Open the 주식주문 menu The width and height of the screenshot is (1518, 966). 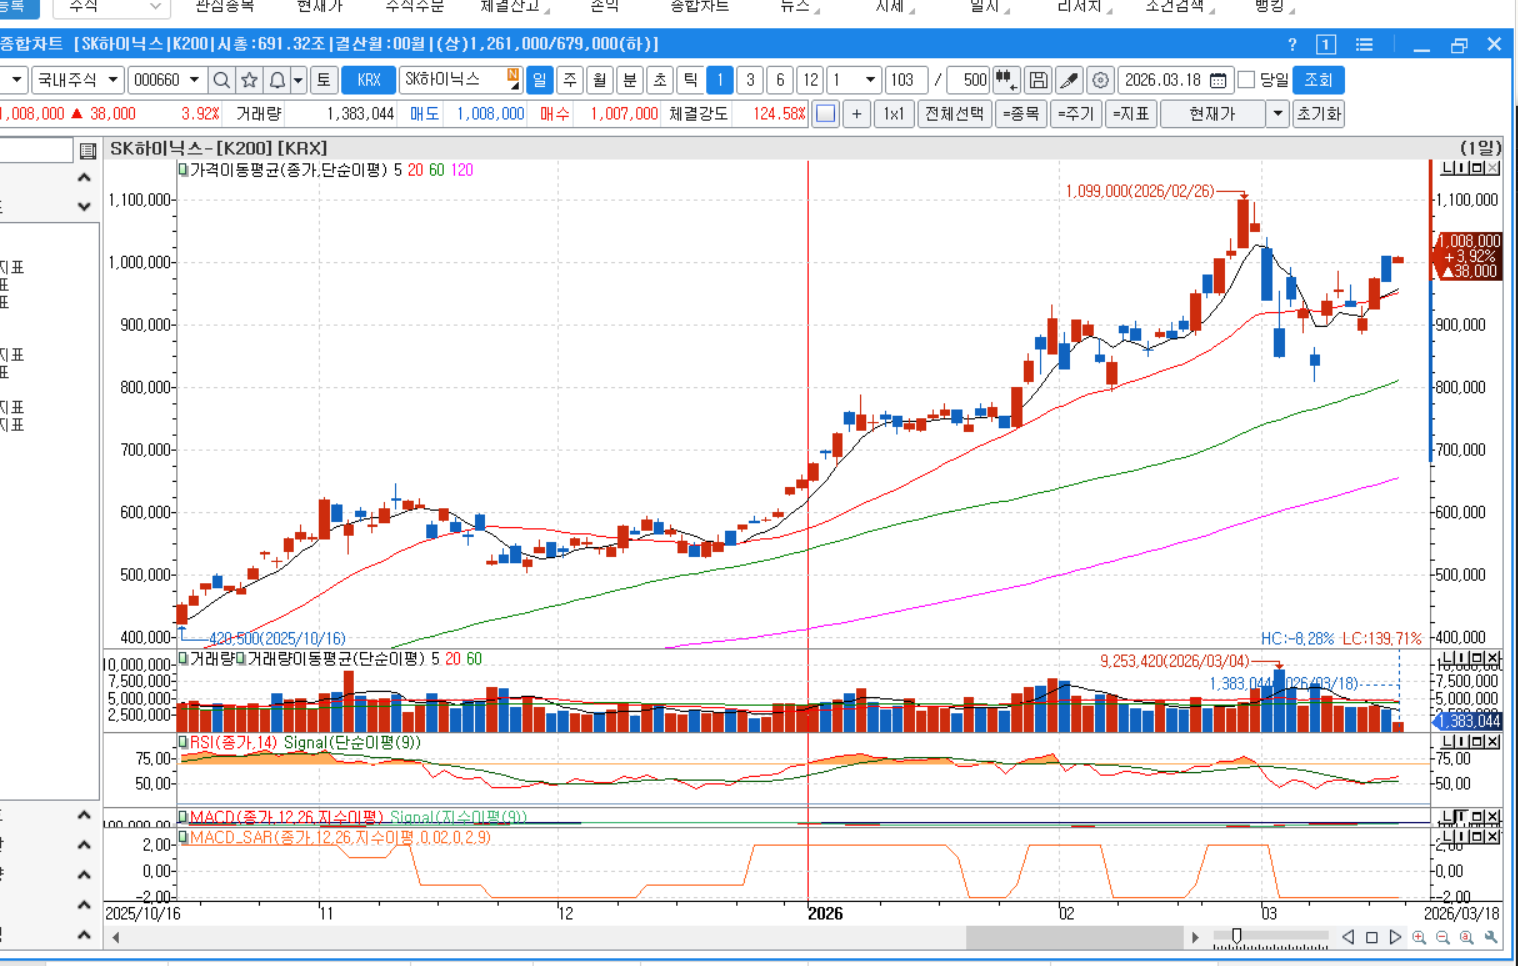tap(415, 6)
